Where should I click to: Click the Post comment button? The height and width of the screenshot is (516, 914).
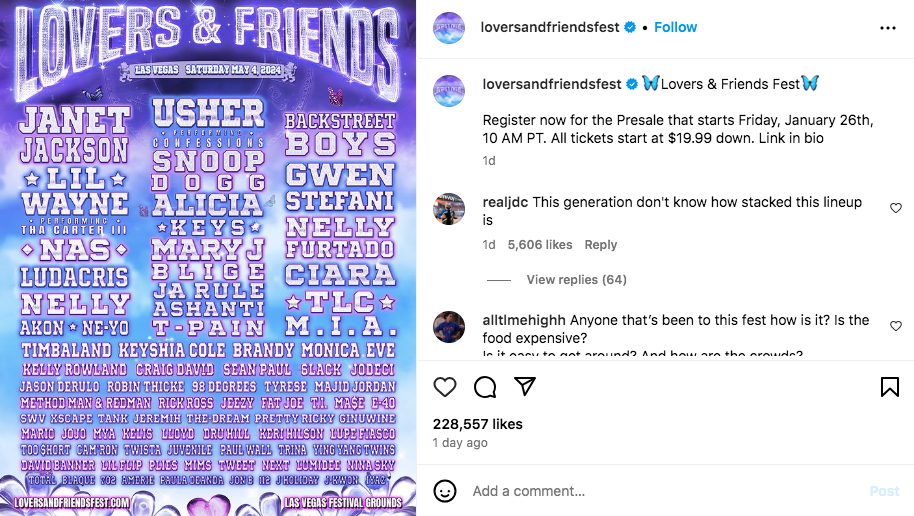click(884, 491)
